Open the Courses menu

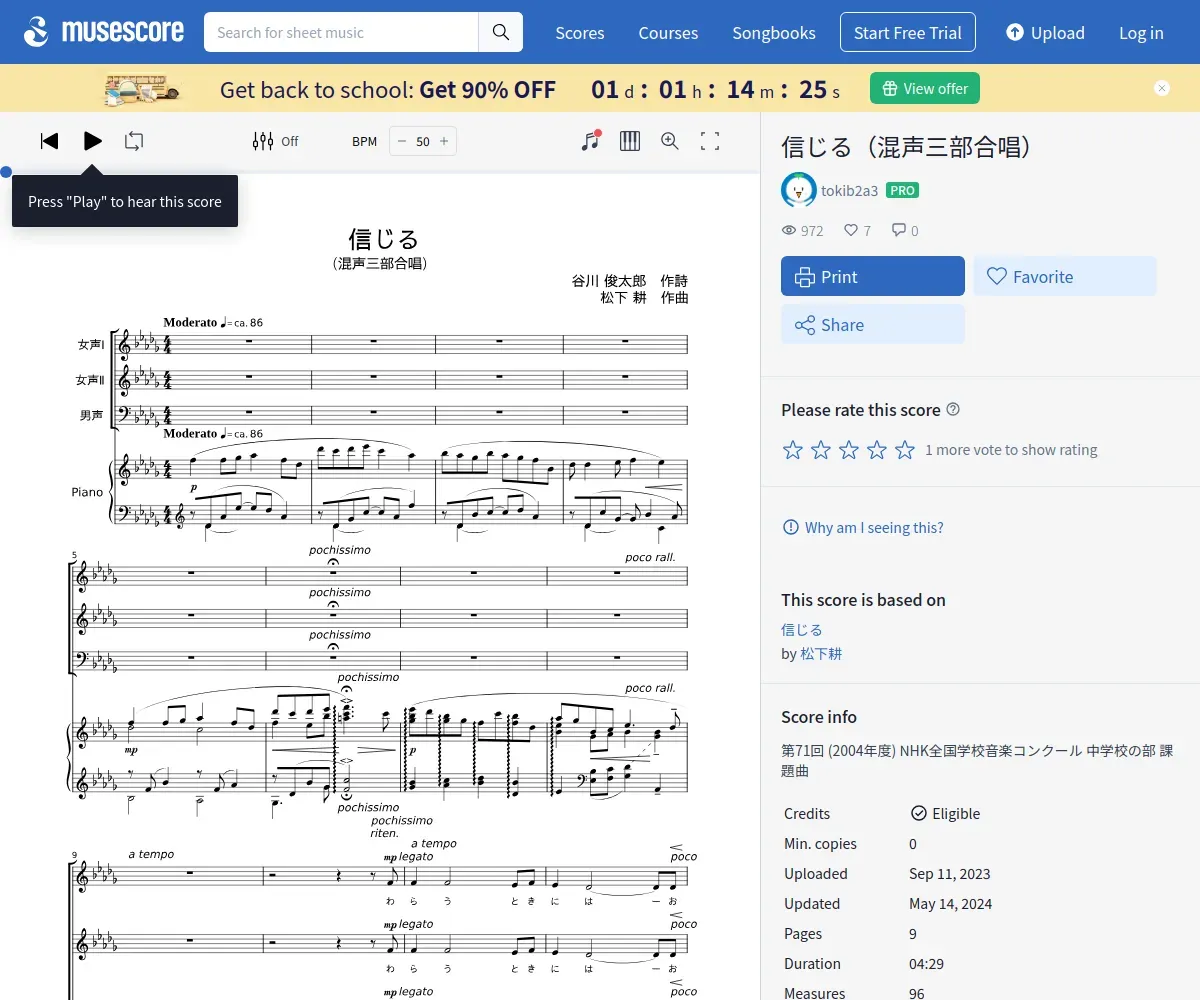click(x=668, y=33)
